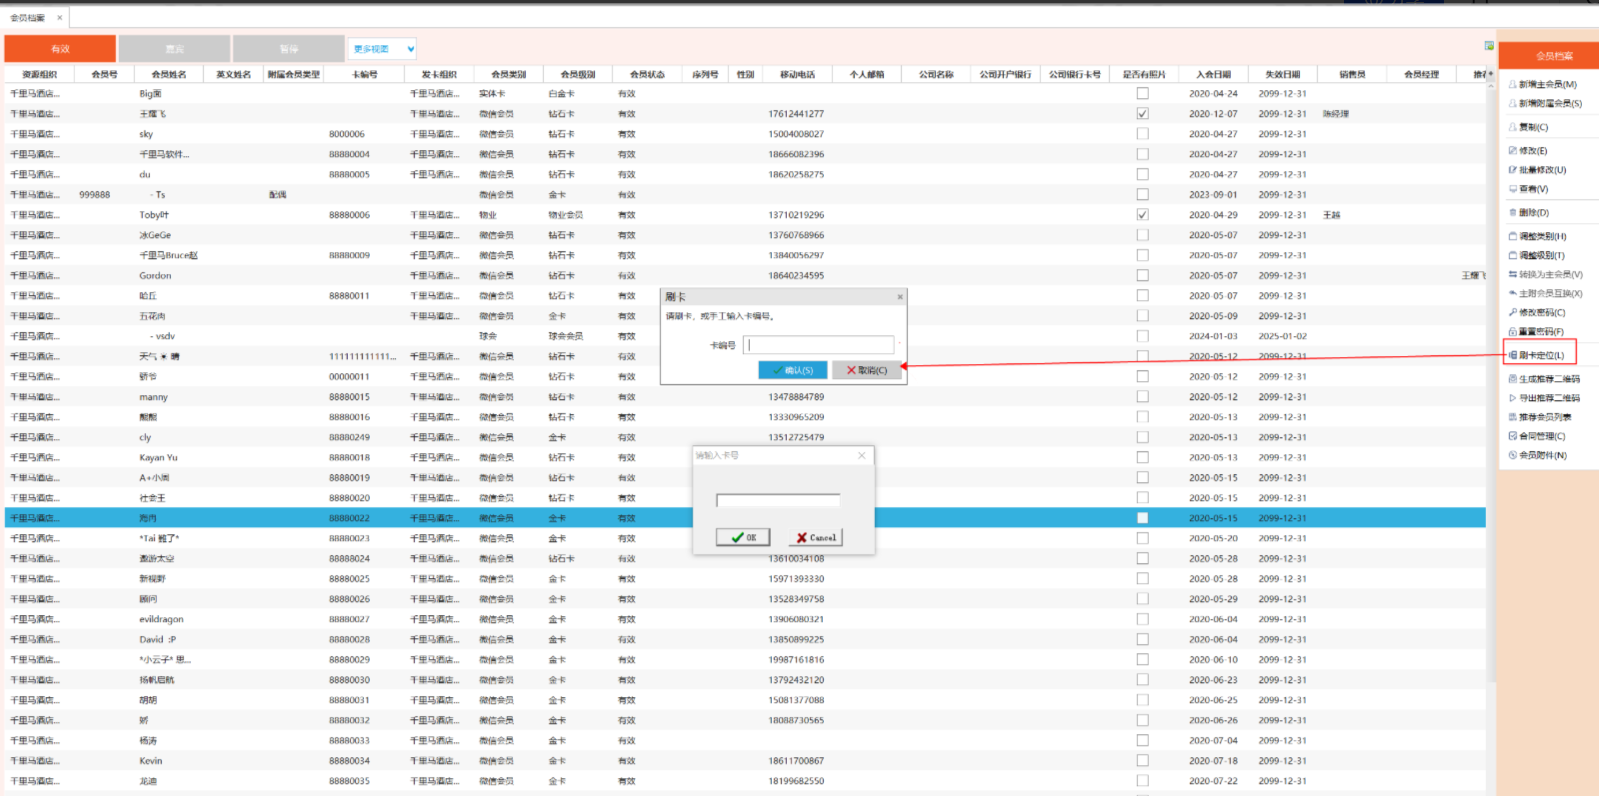Screen dimensions: 1599x796
Task: Open the 更多视图 dropdown
Action: 383,49
